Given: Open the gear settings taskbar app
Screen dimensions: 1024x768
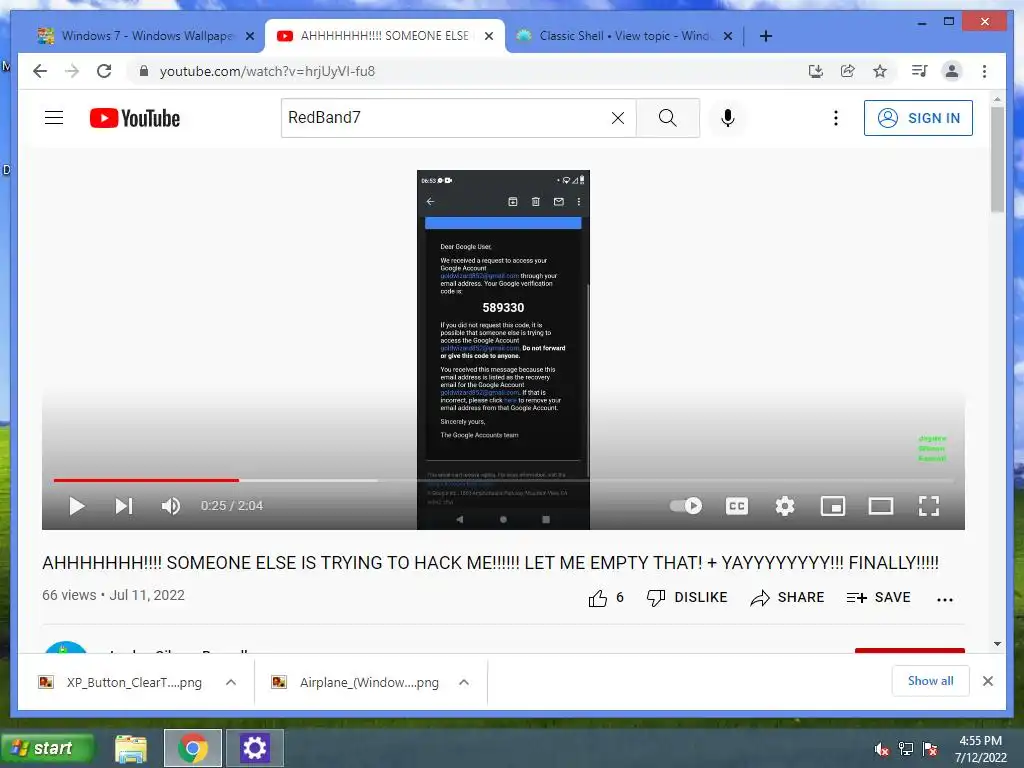Looking at the screenshot, I should coord(255,748).
